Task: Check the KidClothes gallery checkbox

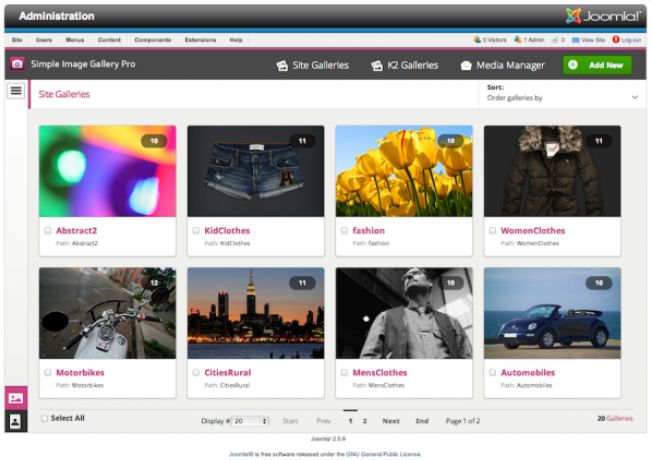Action: coord(196,230)
